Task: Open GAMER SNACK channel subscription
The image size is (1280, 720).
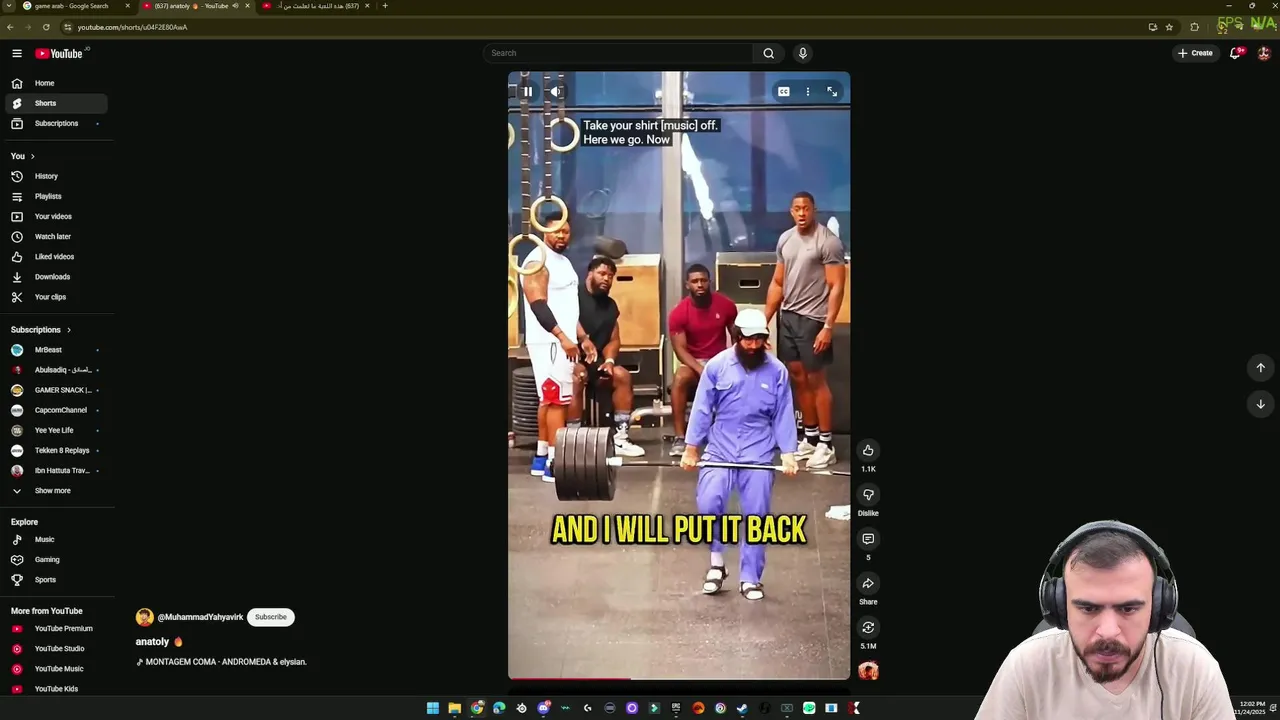Action: click(x=55, y=390)
